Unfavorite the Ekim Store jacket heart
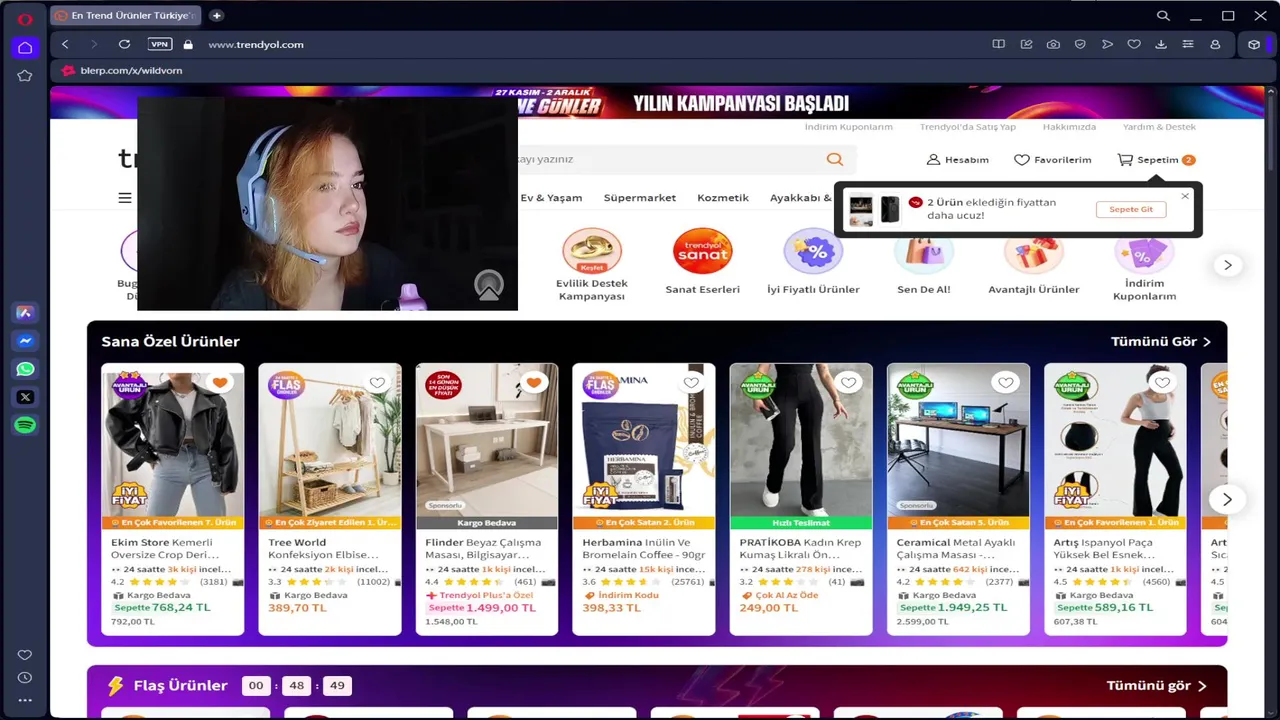This screenshot has height=720, width=1280. click(220, 382)
